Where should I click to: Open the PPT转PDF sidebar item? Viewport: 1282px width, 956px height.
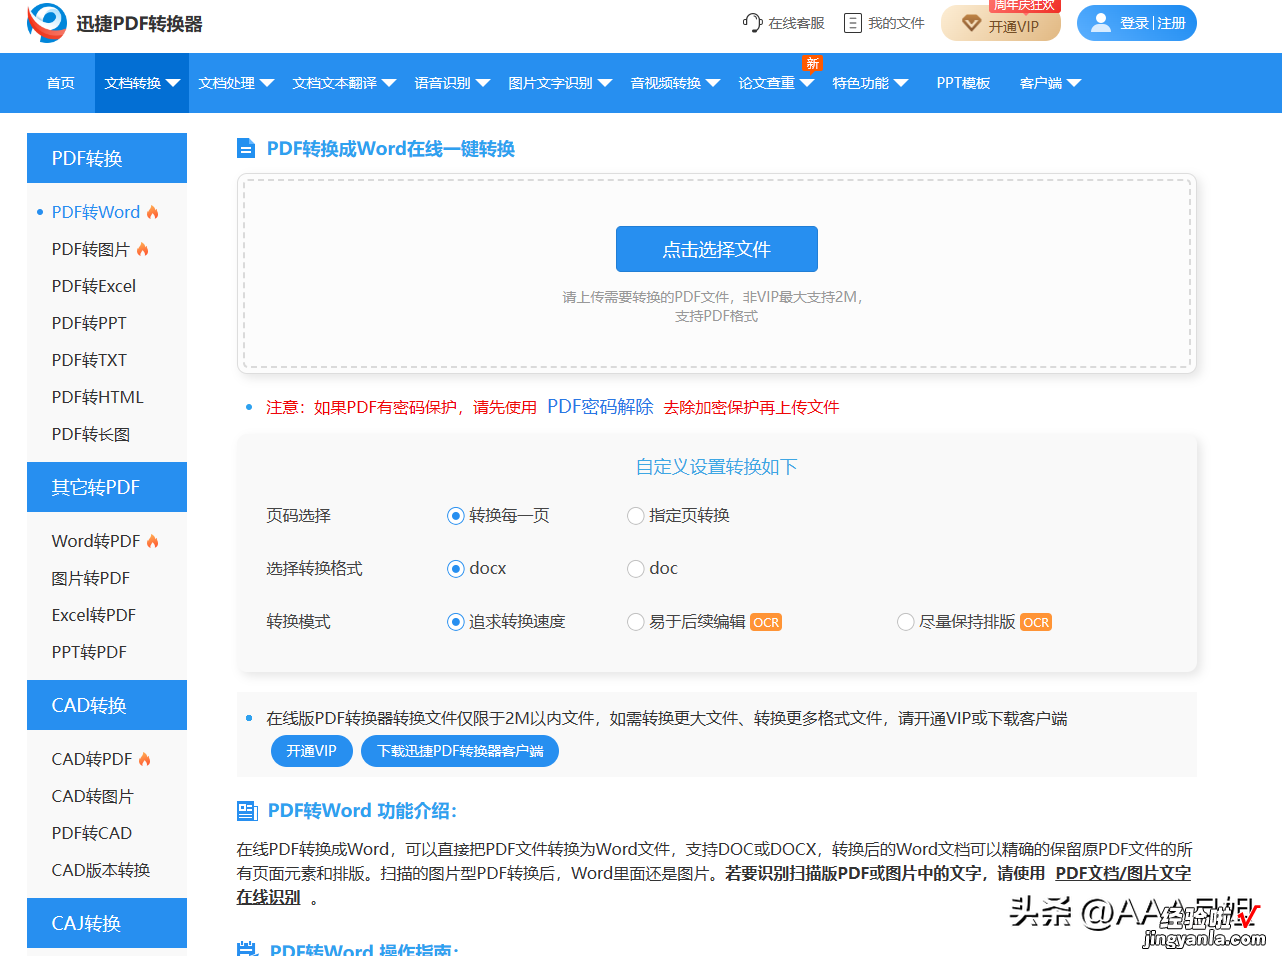coord(89,652)
